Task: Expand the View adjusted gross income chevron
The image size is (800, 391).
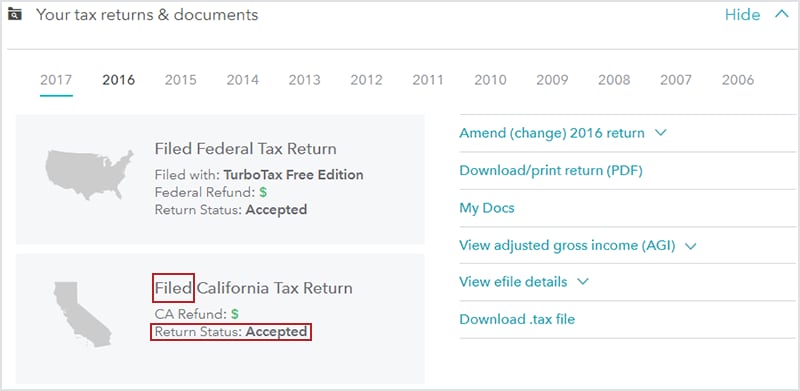Action: click(690, 246)
